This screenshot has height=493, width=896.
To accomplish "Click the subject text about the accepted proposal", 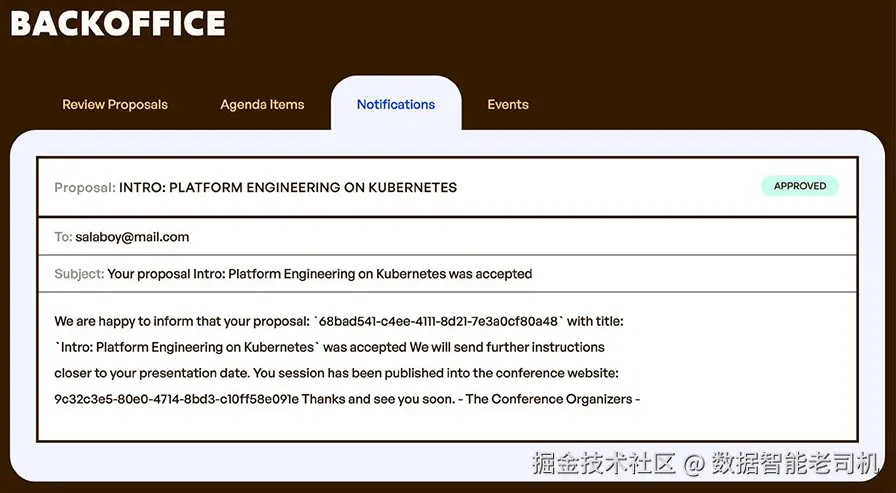I will 320,273.
